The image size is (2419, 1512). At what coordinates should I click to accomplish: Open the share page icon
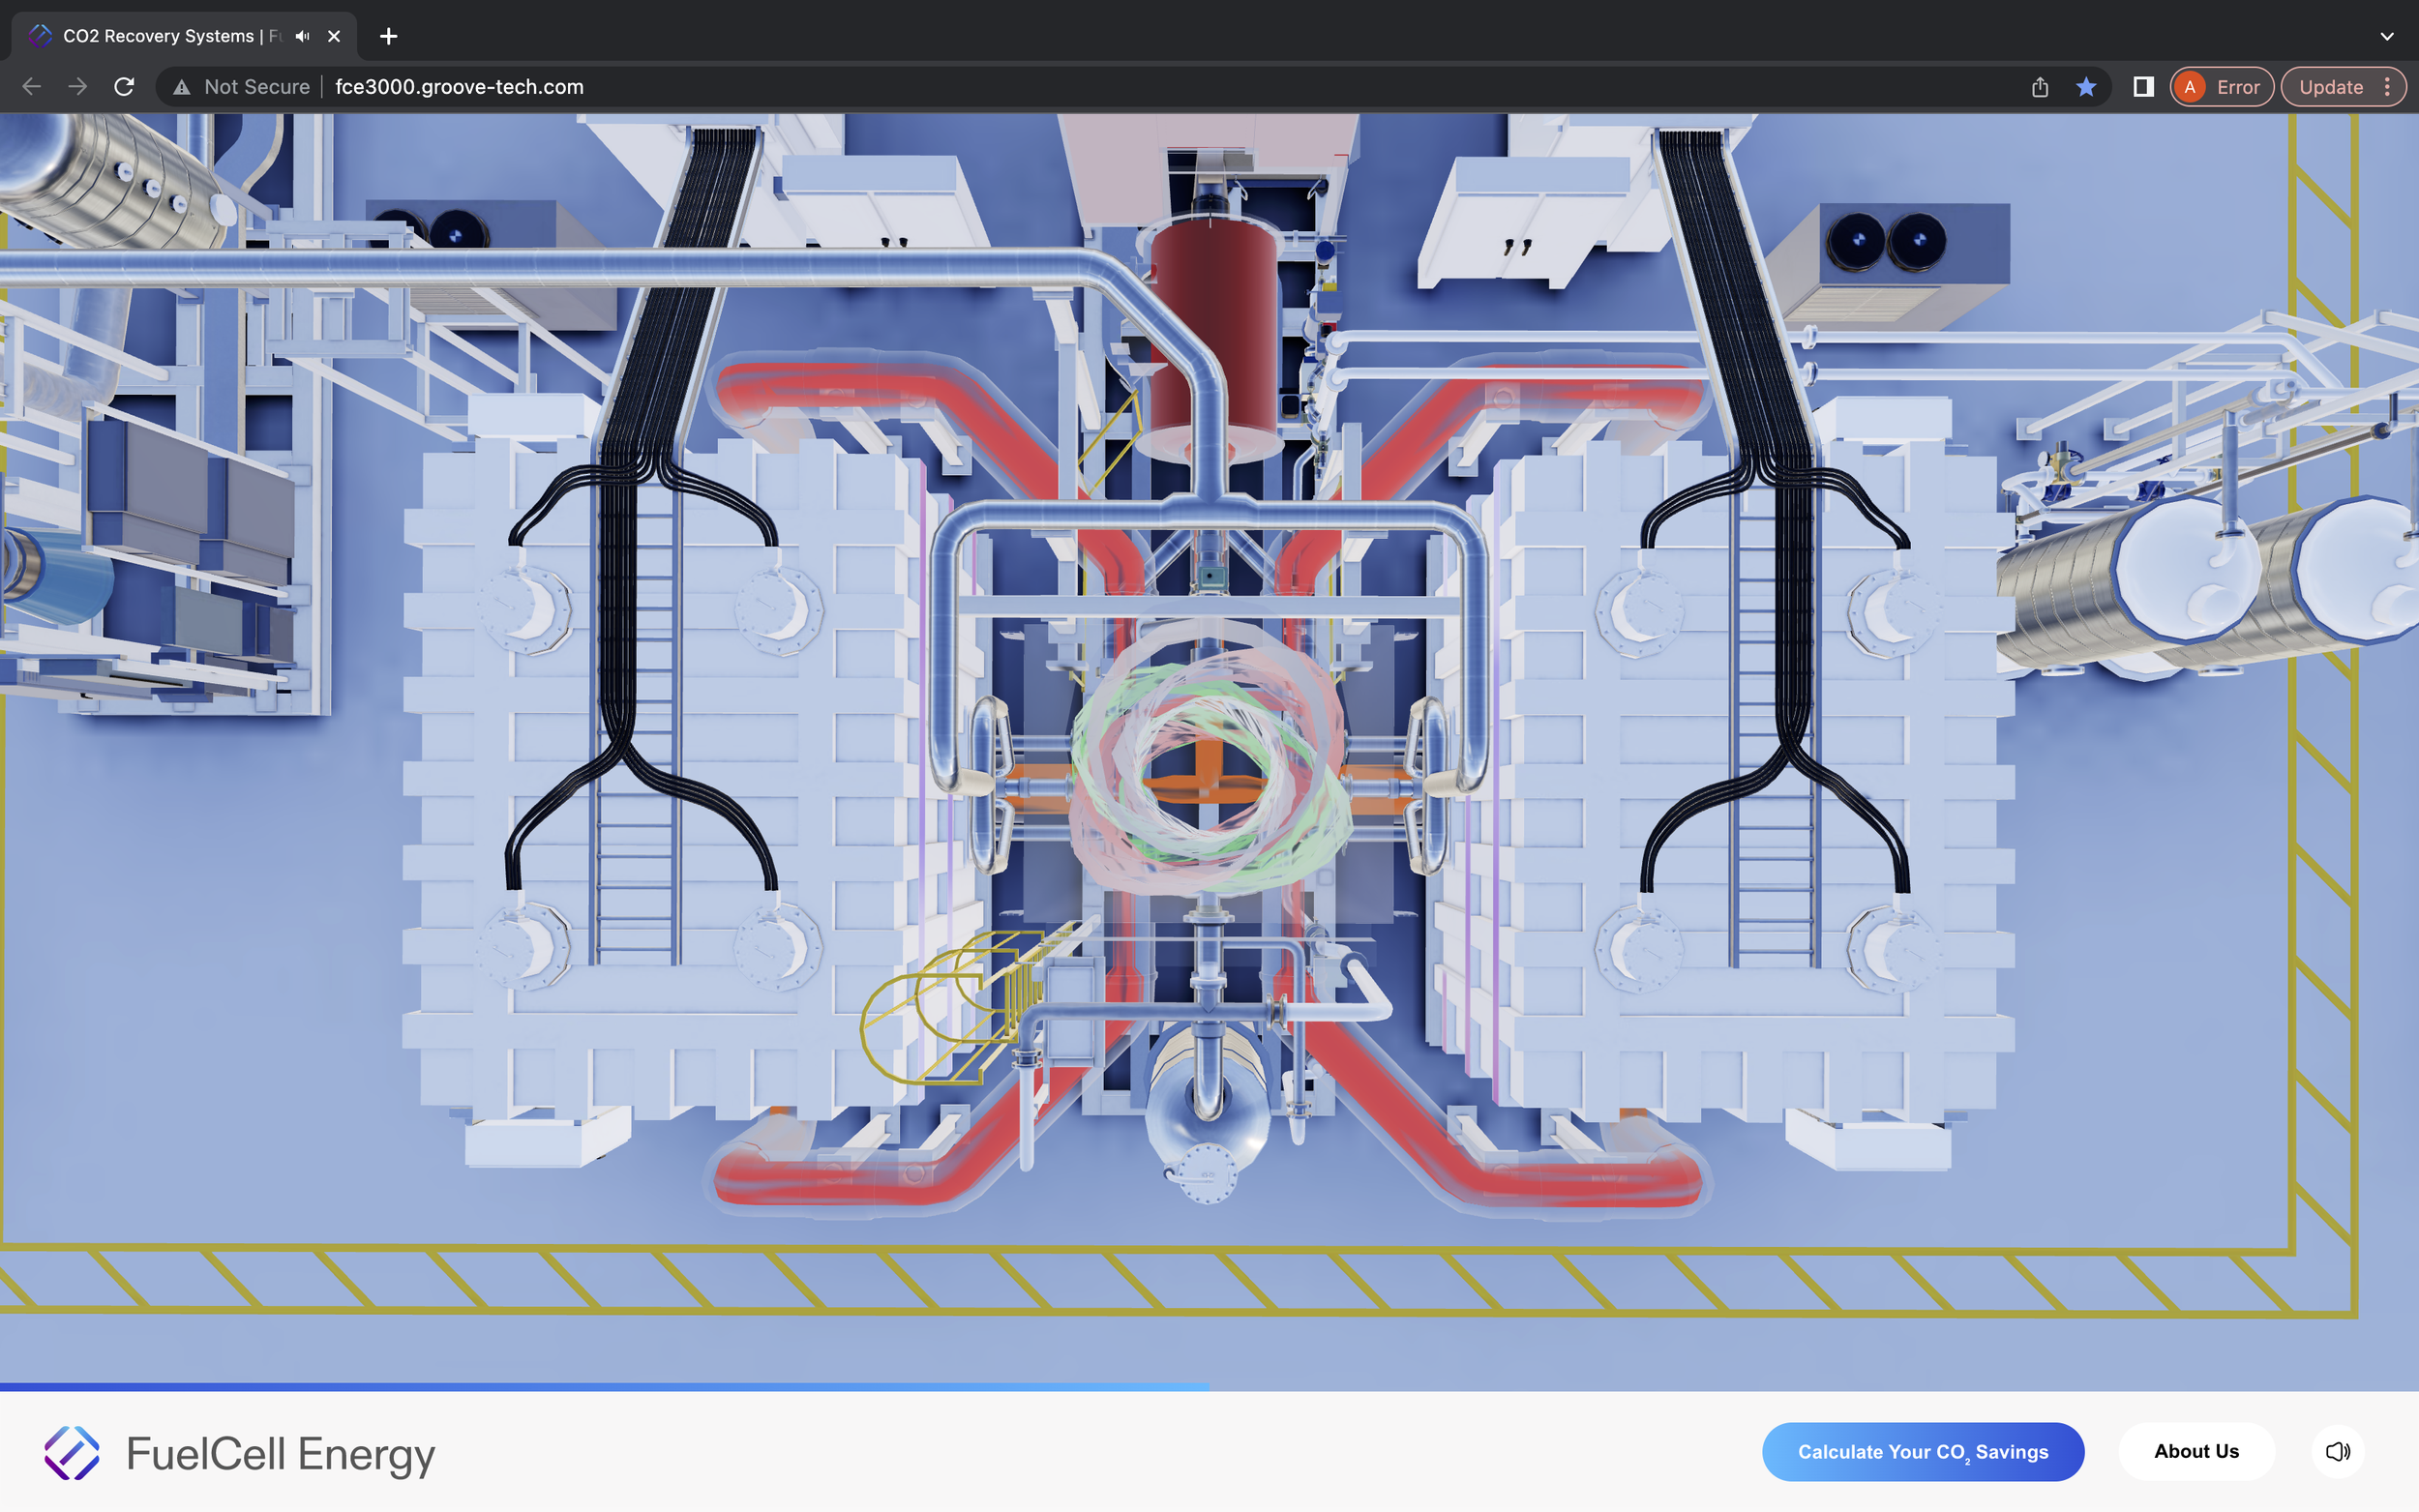click(2040, 87)
